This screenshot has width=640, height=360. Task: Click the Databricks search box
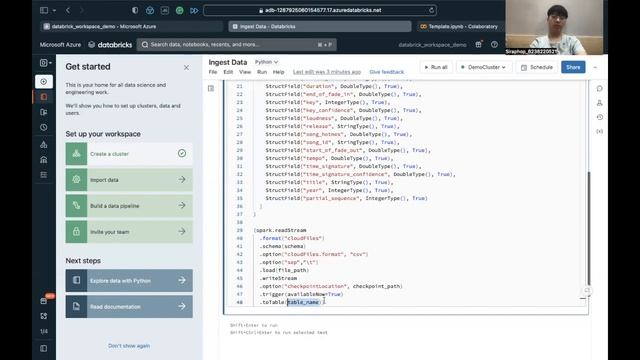point(236,44)
